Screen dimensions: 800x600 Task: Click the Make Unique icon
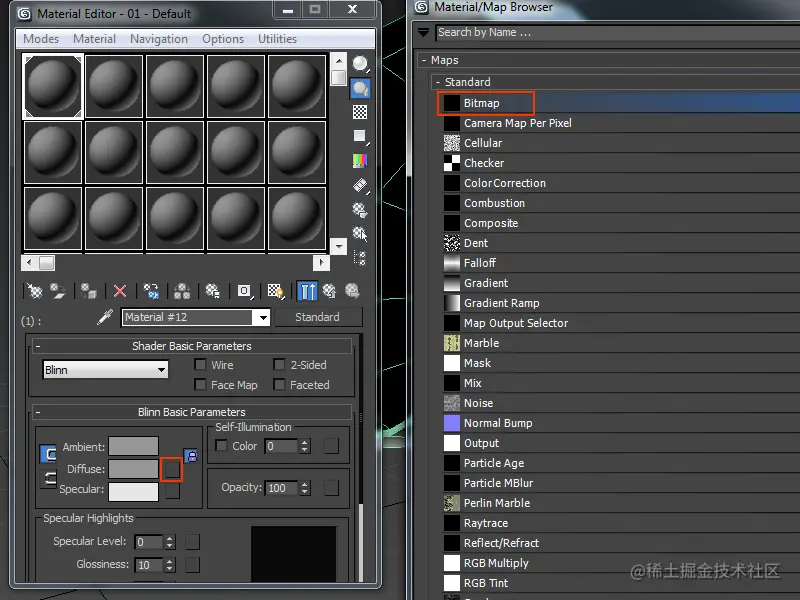pos(182,291)
